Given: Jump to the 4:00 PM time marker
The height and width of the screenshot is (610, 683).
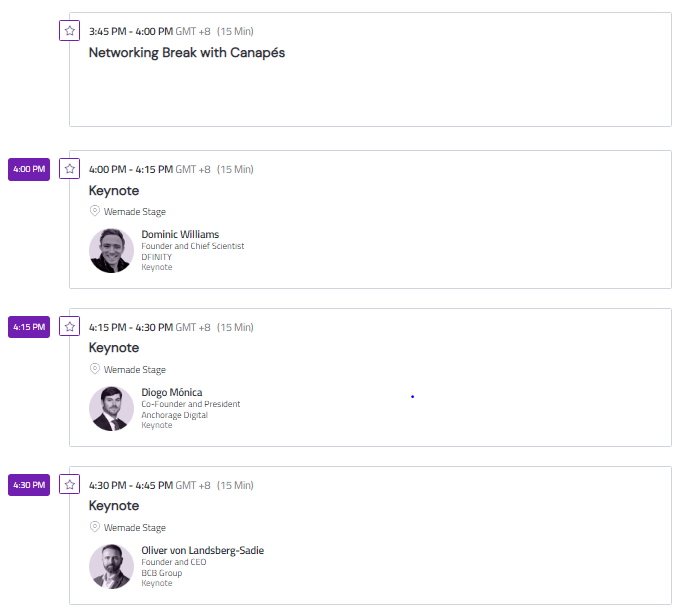Looking at the screenshot, I should 29,169.
